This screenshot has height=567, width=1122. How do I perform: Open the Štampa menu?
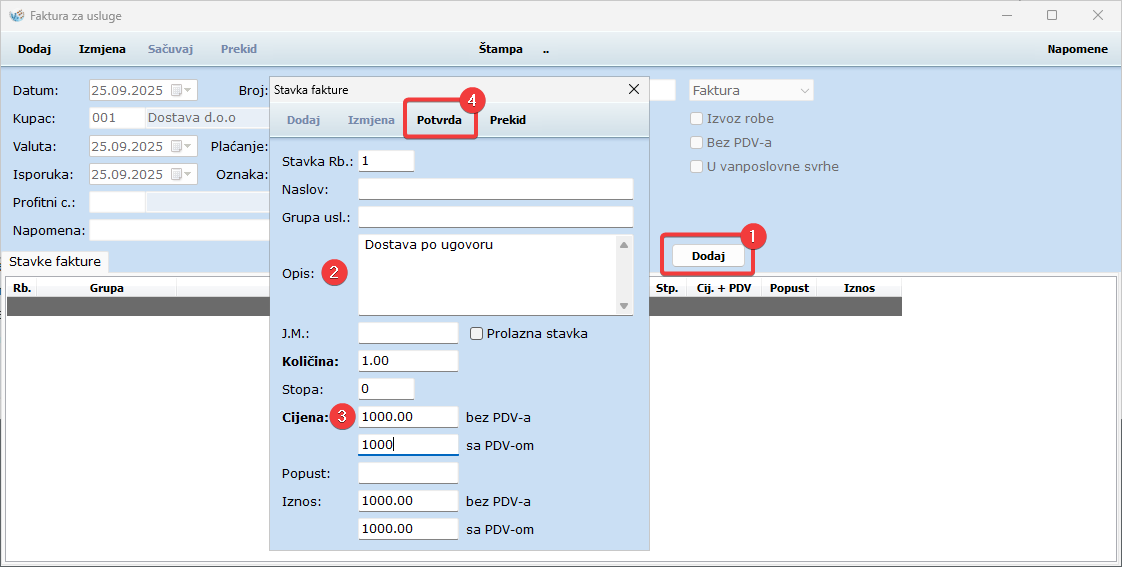point(500,49)
